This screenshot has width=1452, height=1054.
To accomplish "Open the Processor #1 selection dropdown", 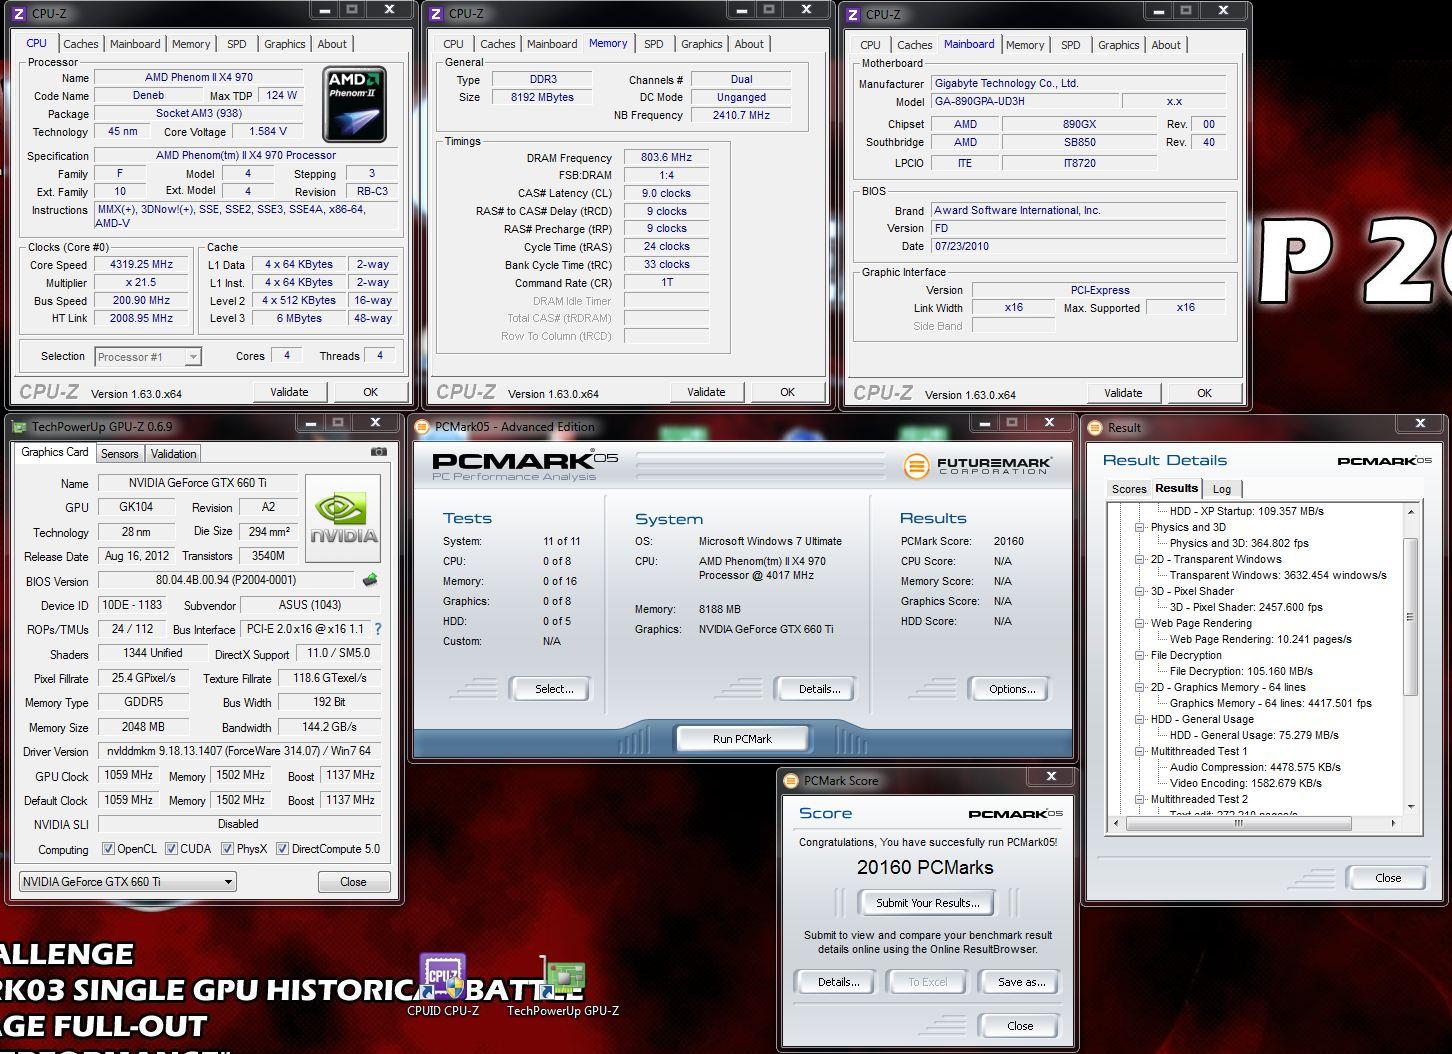I will coord(148,357).
